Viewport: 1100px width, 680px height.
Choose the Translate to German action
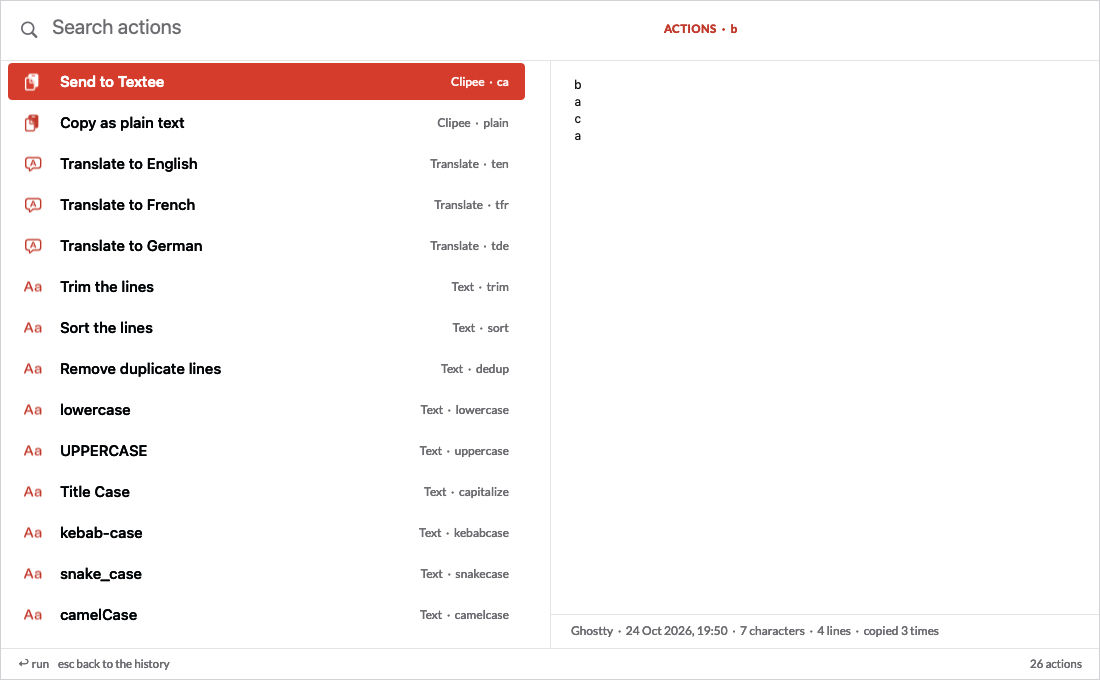266,246
